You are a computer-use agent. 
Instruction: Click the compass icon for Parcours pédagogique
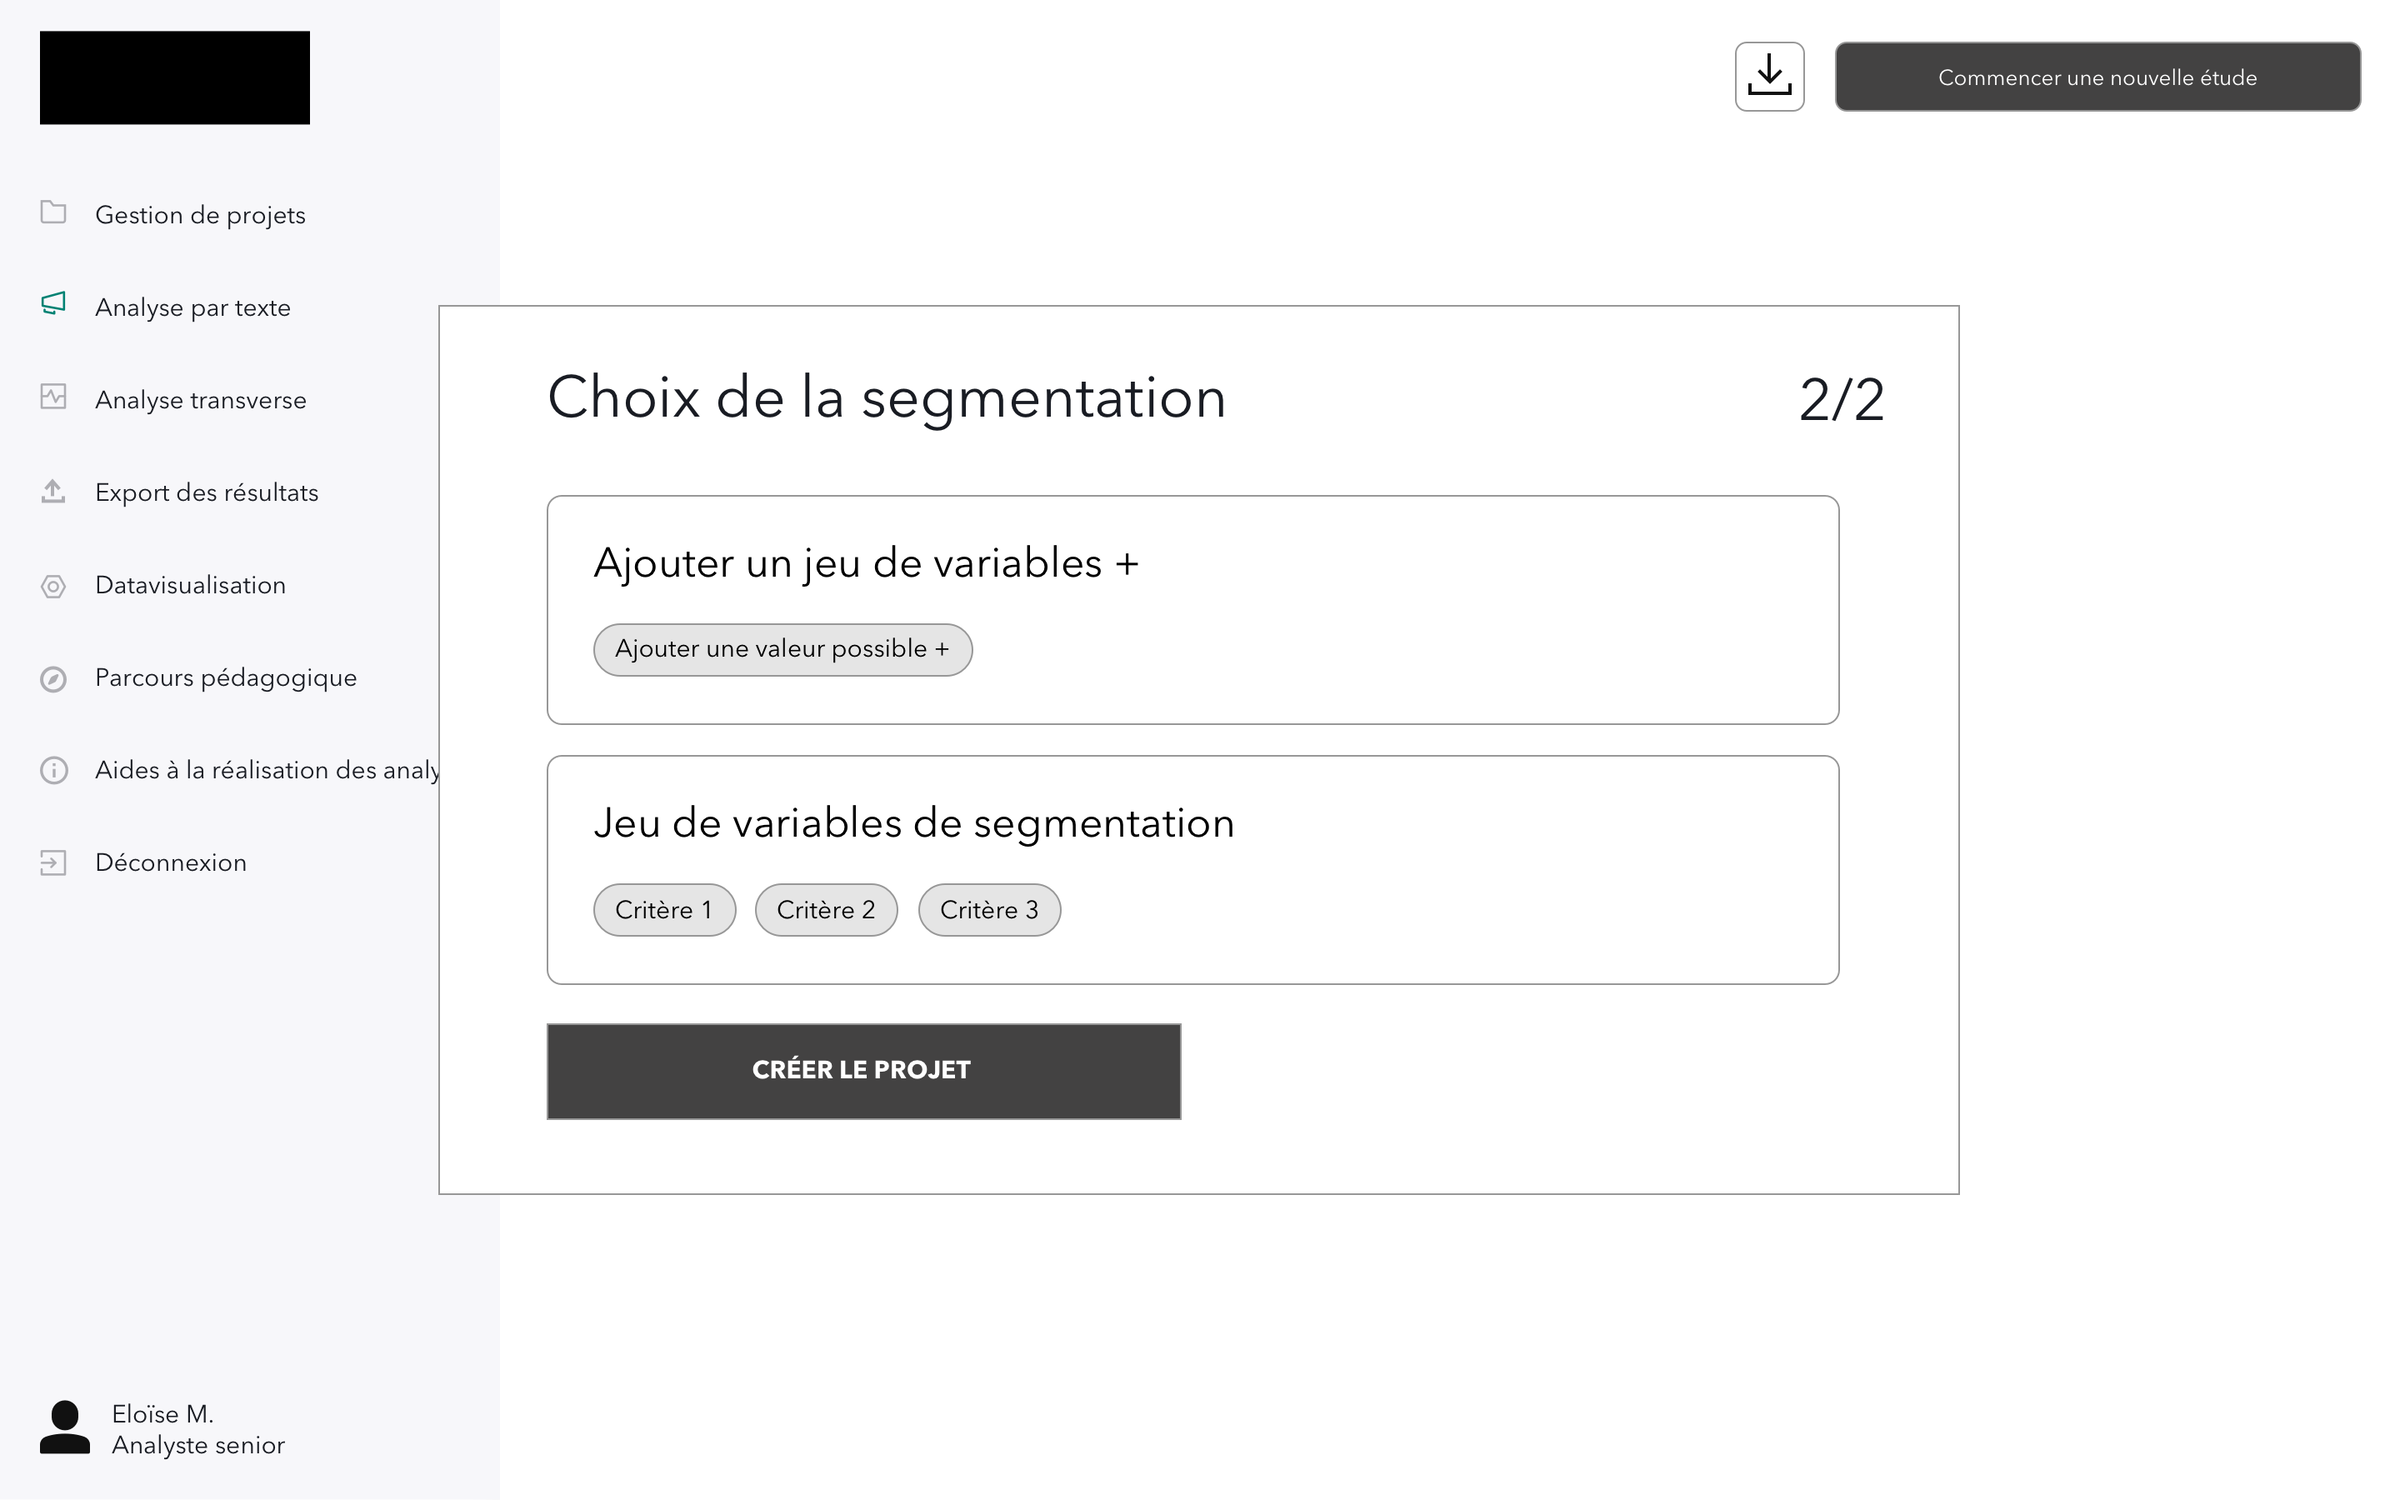(x=53, y=679)
